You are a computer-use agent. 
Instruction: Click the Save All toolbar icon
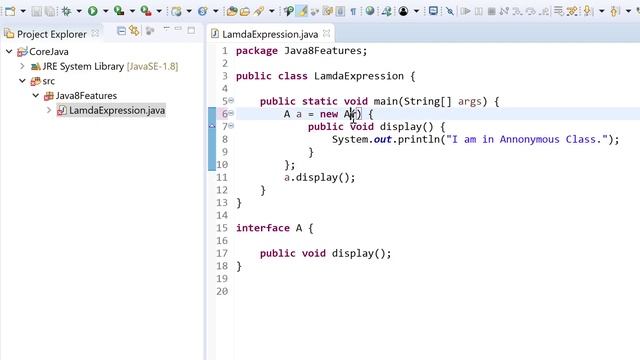click(50, 11)
